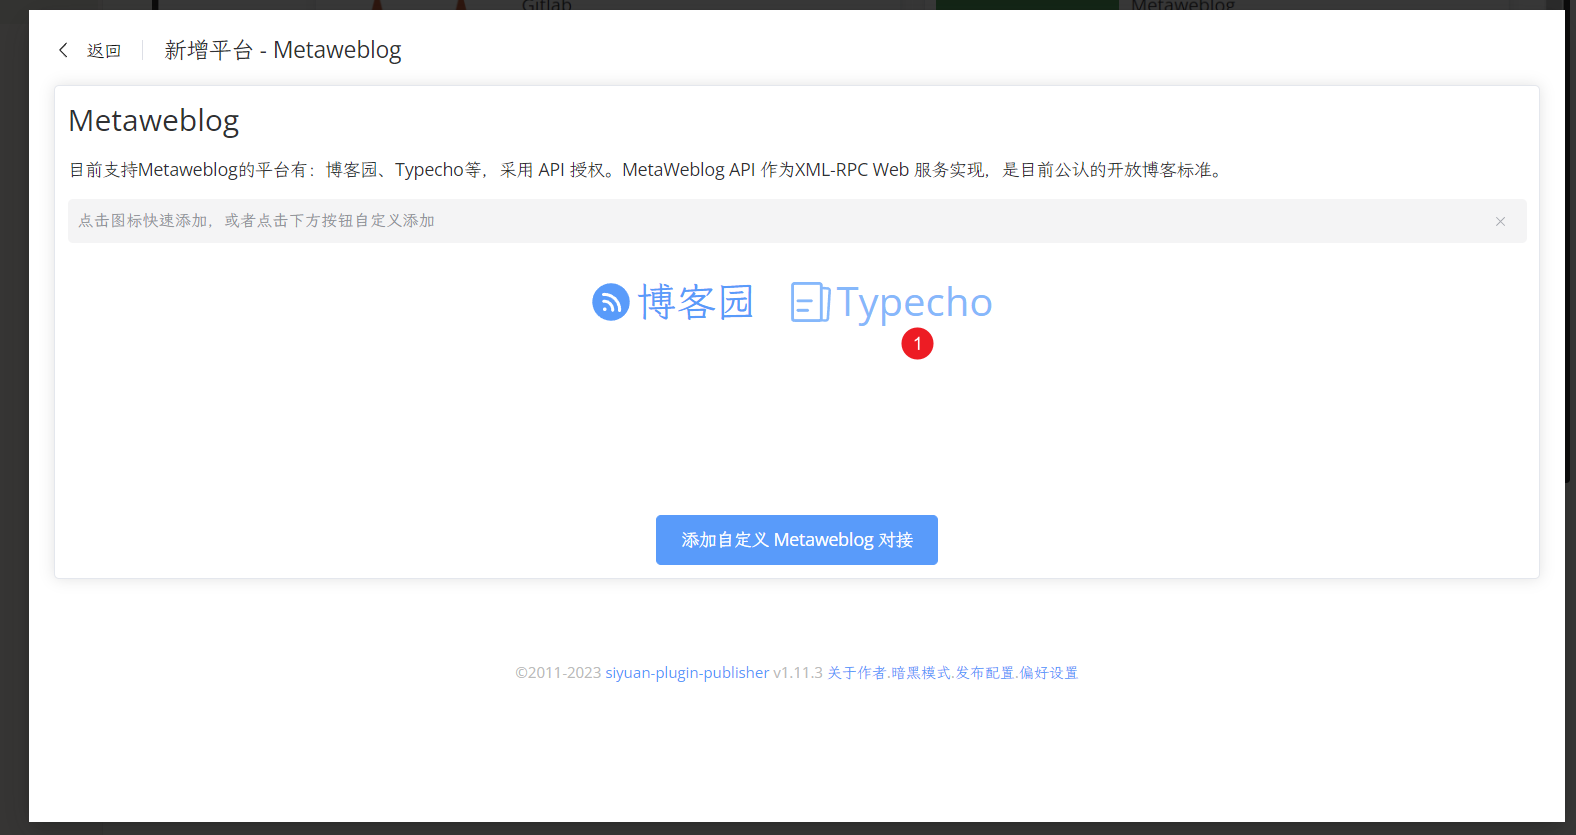Open the 关于作者 footer link
Image resolution: width=1576 pixels, height=835 pixels.
coord(857,673)
